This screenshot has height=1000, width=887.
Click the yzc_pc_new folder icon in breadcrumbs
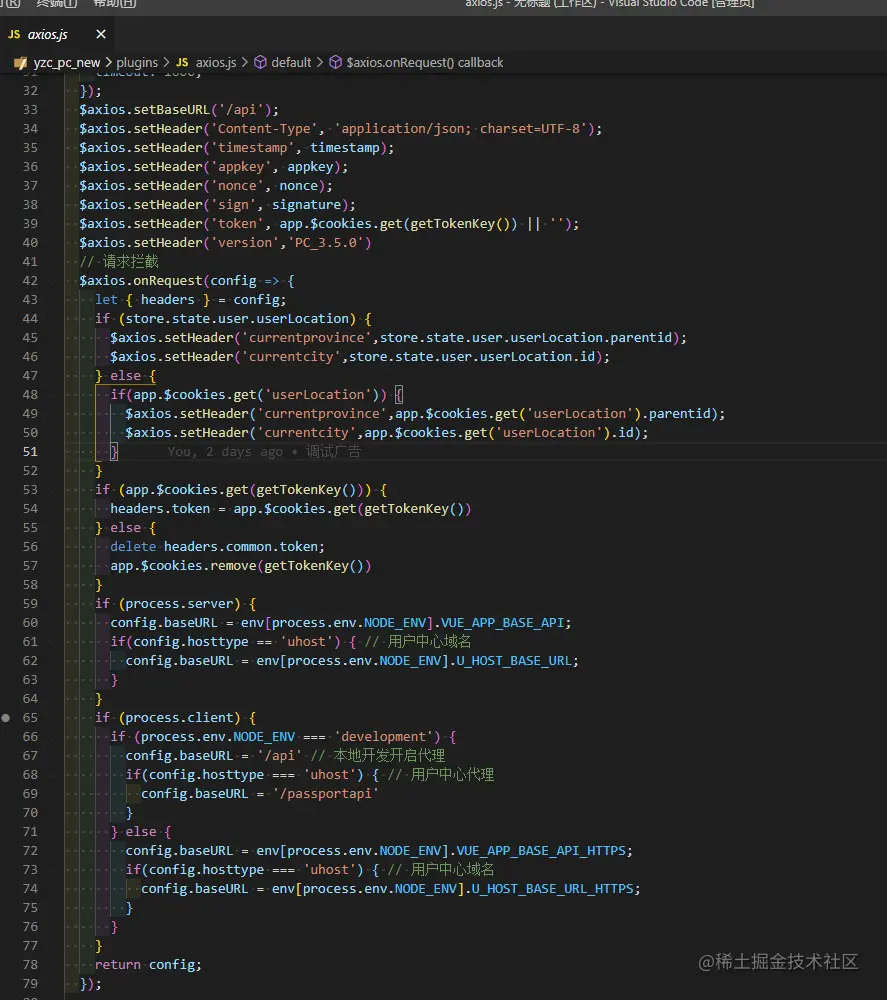(x=20, y=62)
